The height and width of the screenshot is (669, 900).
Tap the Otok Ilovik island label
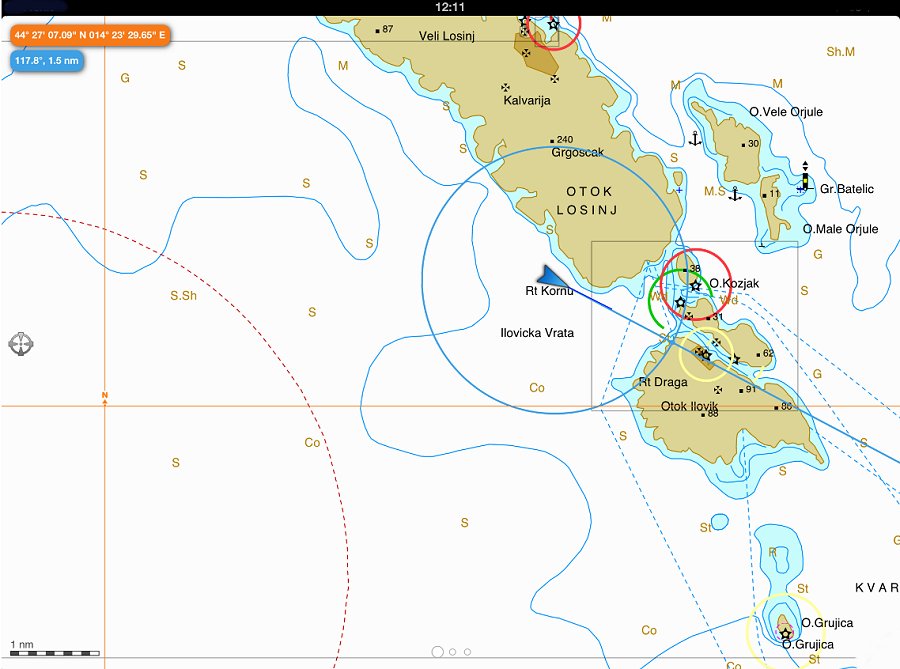(x=690, y=406)
